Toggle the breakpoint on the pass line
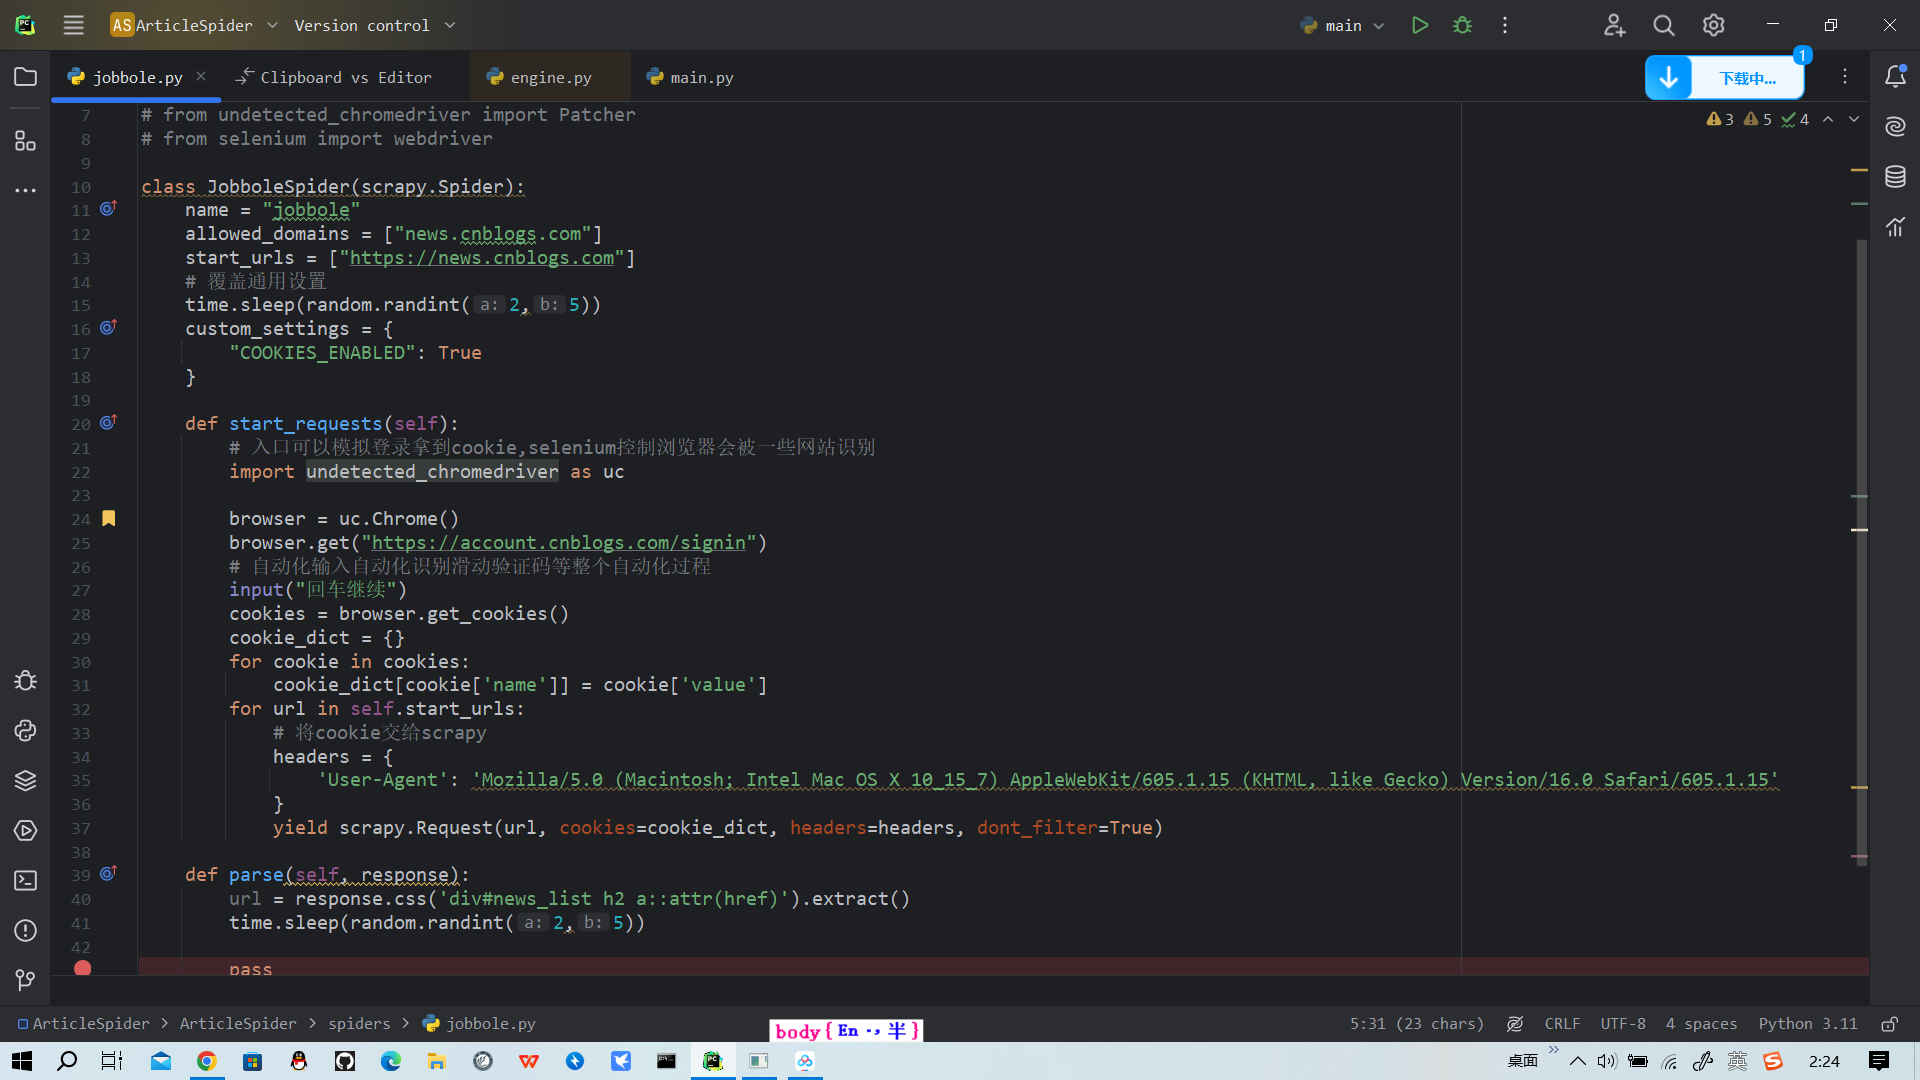The height and width of the screenshot is (1080, 1920). coord(83,968)
